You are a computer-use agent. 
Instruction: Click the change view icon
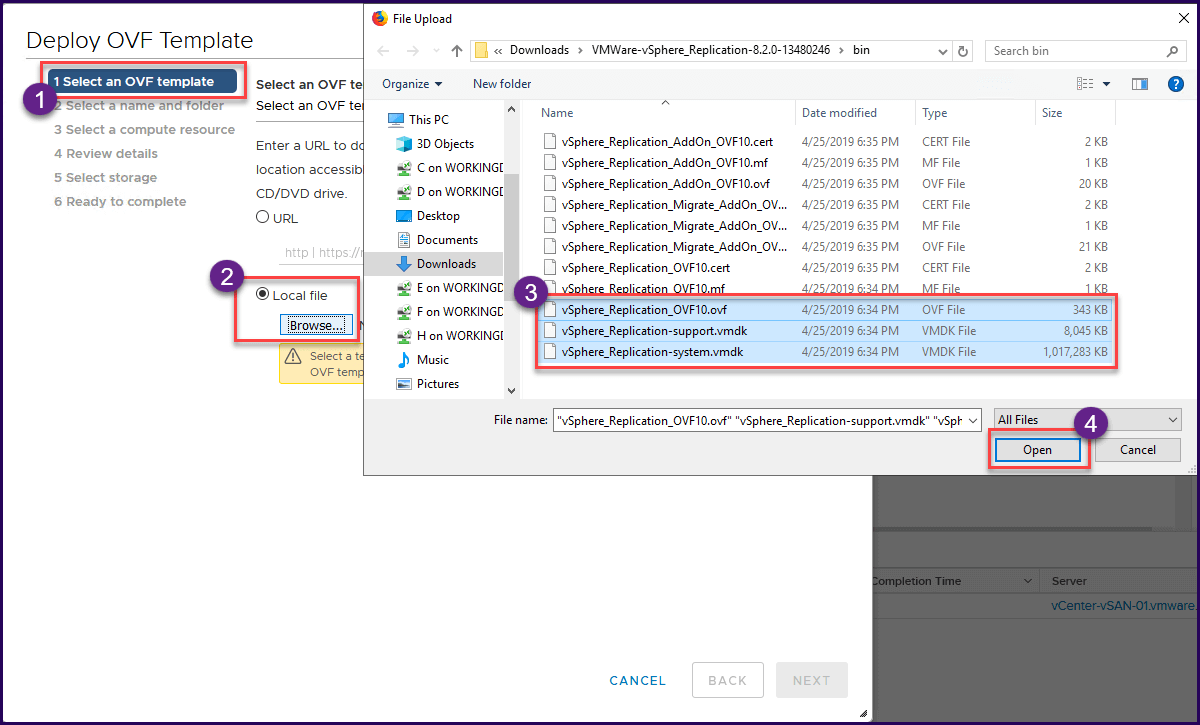point(1086,84)
